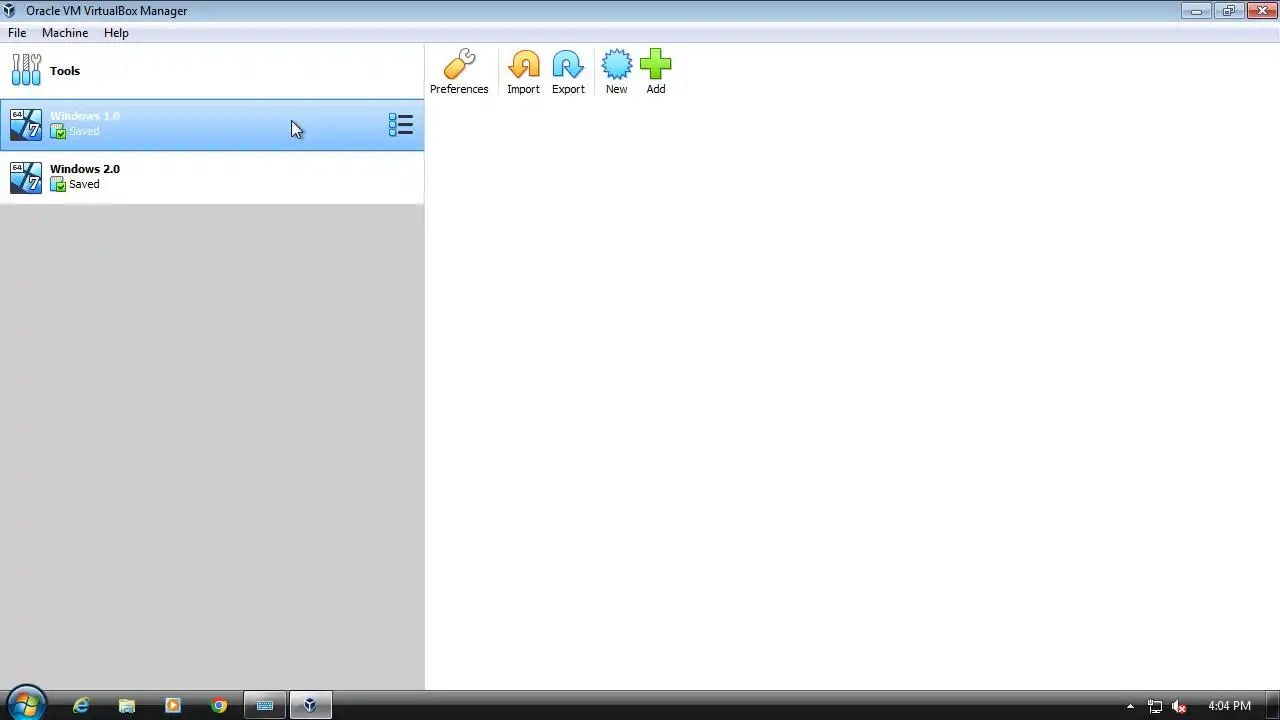Open Windows 1.0 machine menu list icon
The height and width of the screenshot is (720, 1280).
(x=400, y=125)
